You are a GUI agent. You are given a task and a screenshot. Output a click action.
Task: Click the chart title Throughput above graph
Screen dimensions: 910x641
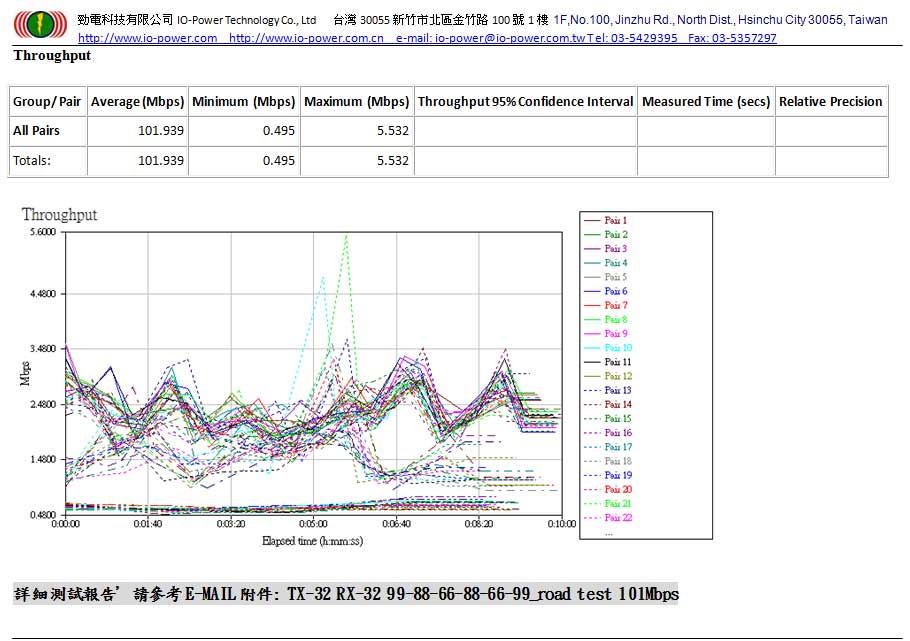click(59, 214)
